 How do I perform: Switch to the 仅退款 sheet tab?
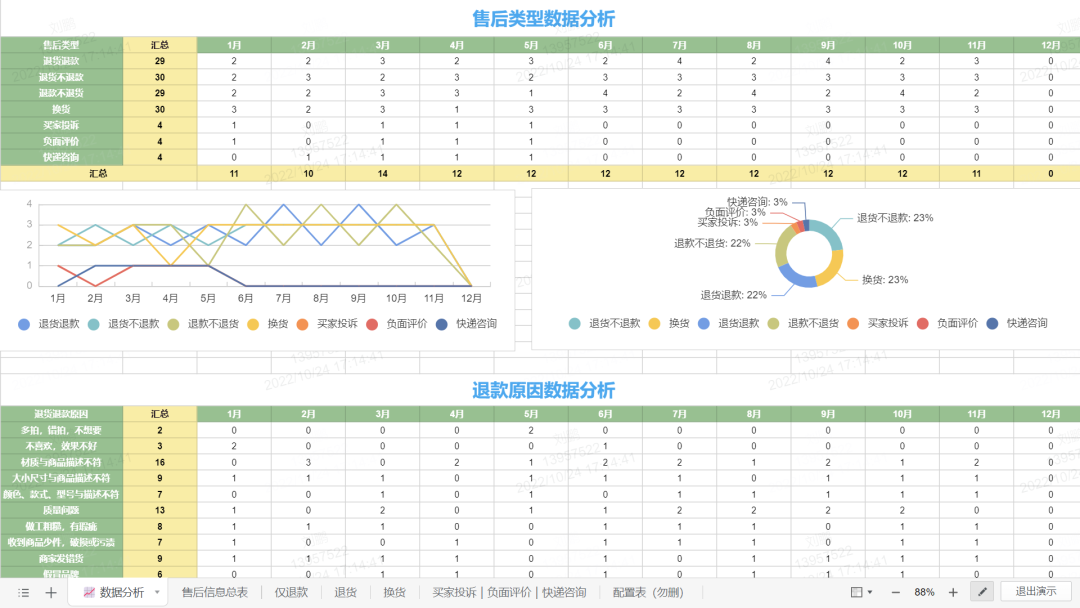[291, 592]
